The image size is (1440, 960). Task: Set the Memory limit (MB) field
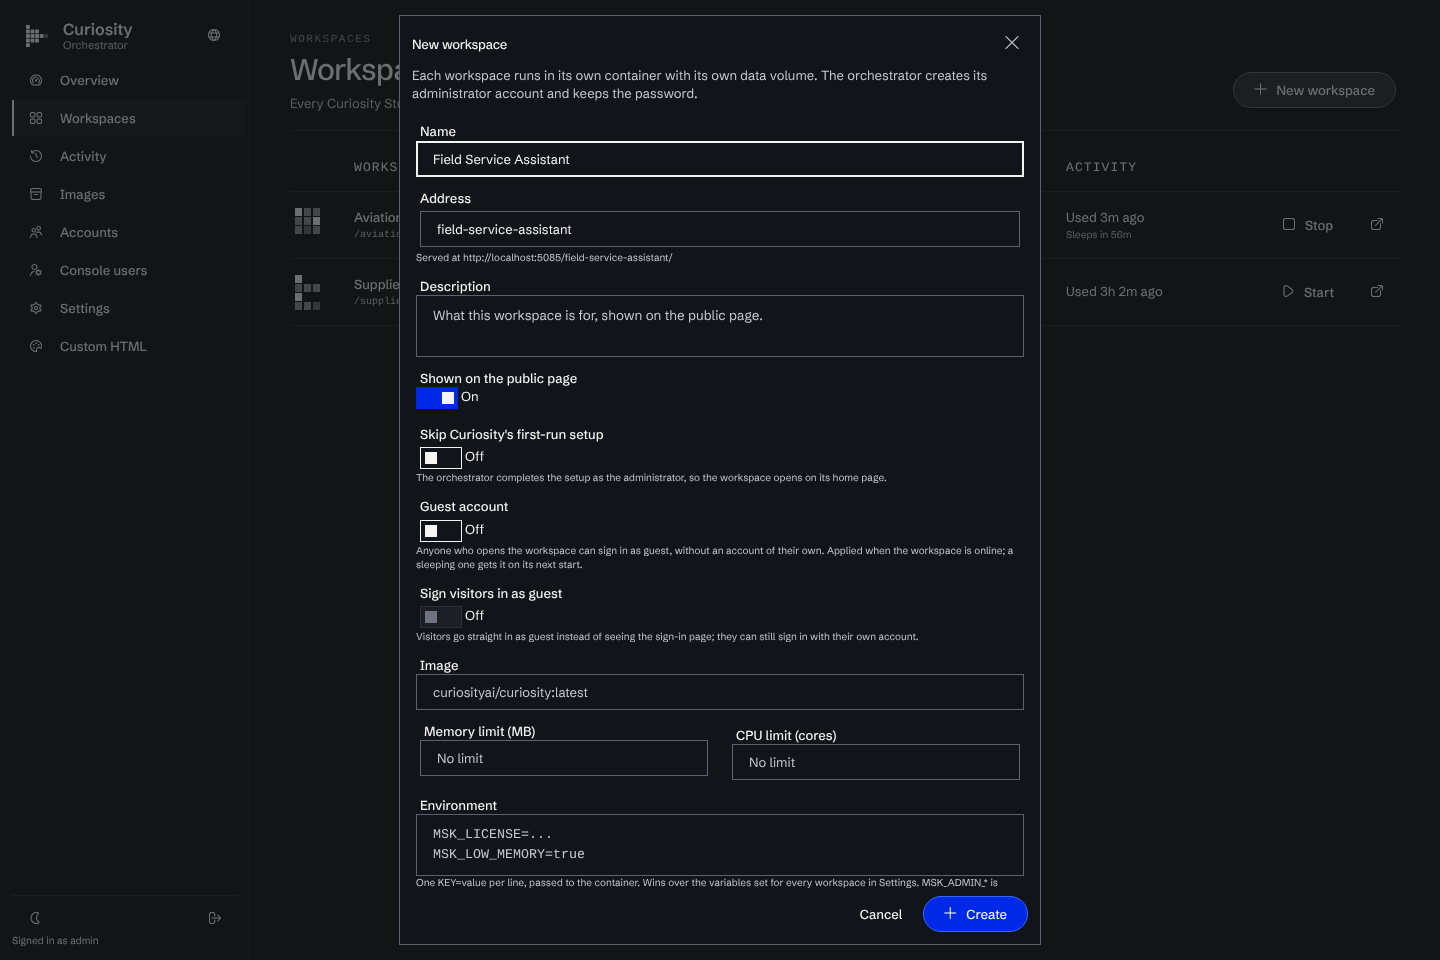click(x=564, y=758)
